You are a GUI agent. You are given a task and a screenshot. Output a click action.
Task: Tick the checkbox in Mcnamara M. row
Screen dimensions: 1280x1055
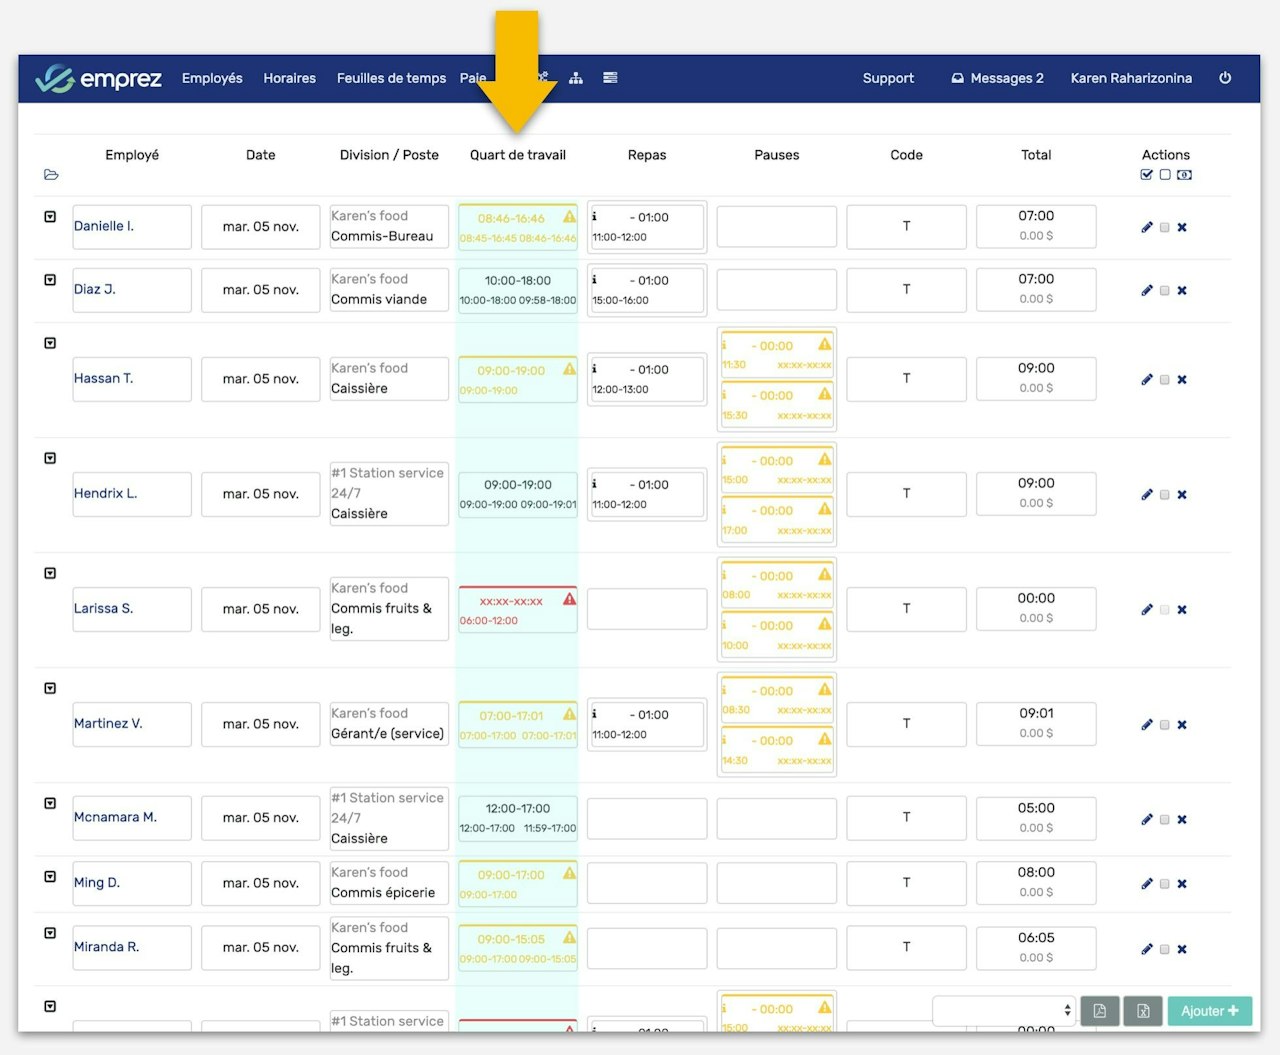pyautogui.click(x=1164, y=820)
